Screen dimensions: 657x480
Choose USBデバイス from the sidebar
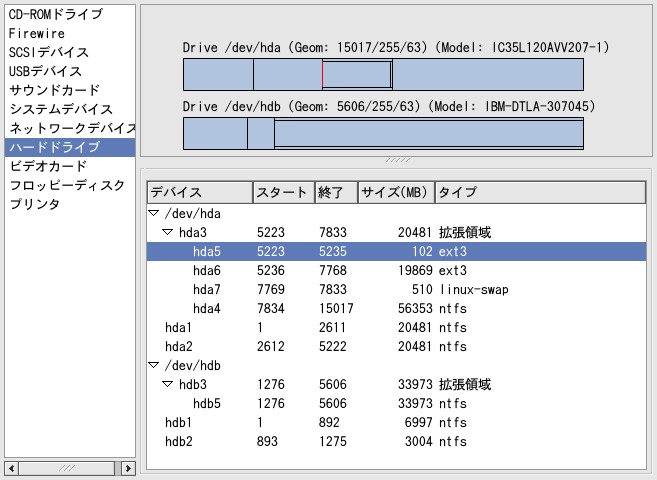[x=46, y=72]
